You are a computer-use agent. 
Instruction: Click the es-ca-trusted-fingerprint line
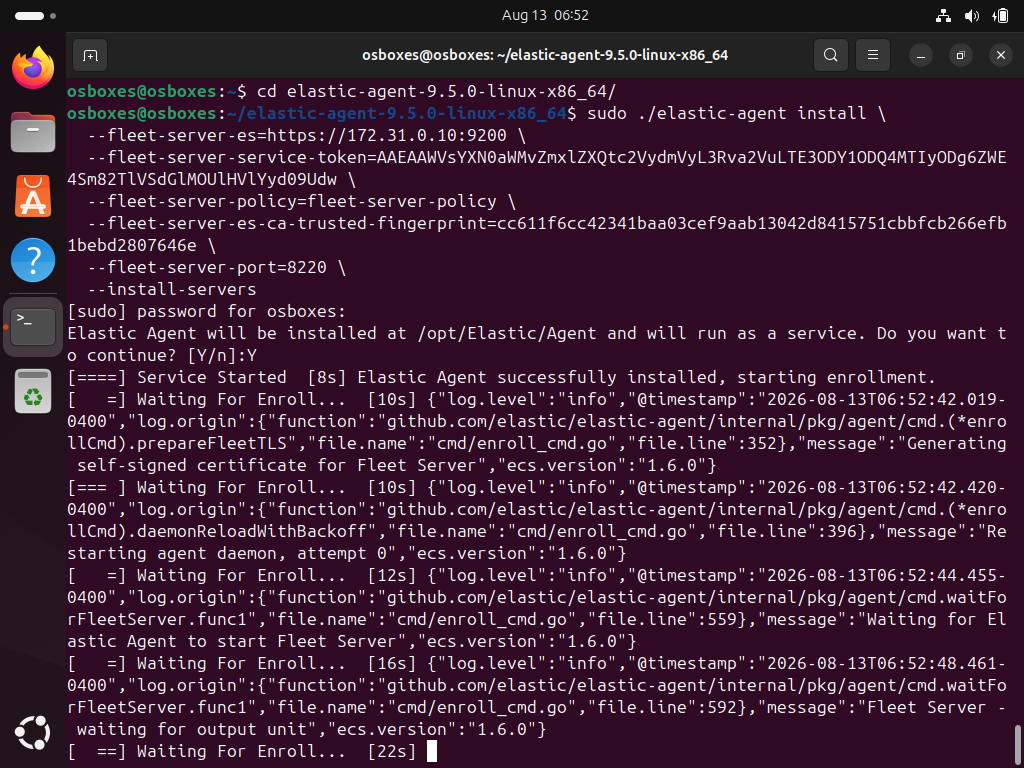(537, 234)
